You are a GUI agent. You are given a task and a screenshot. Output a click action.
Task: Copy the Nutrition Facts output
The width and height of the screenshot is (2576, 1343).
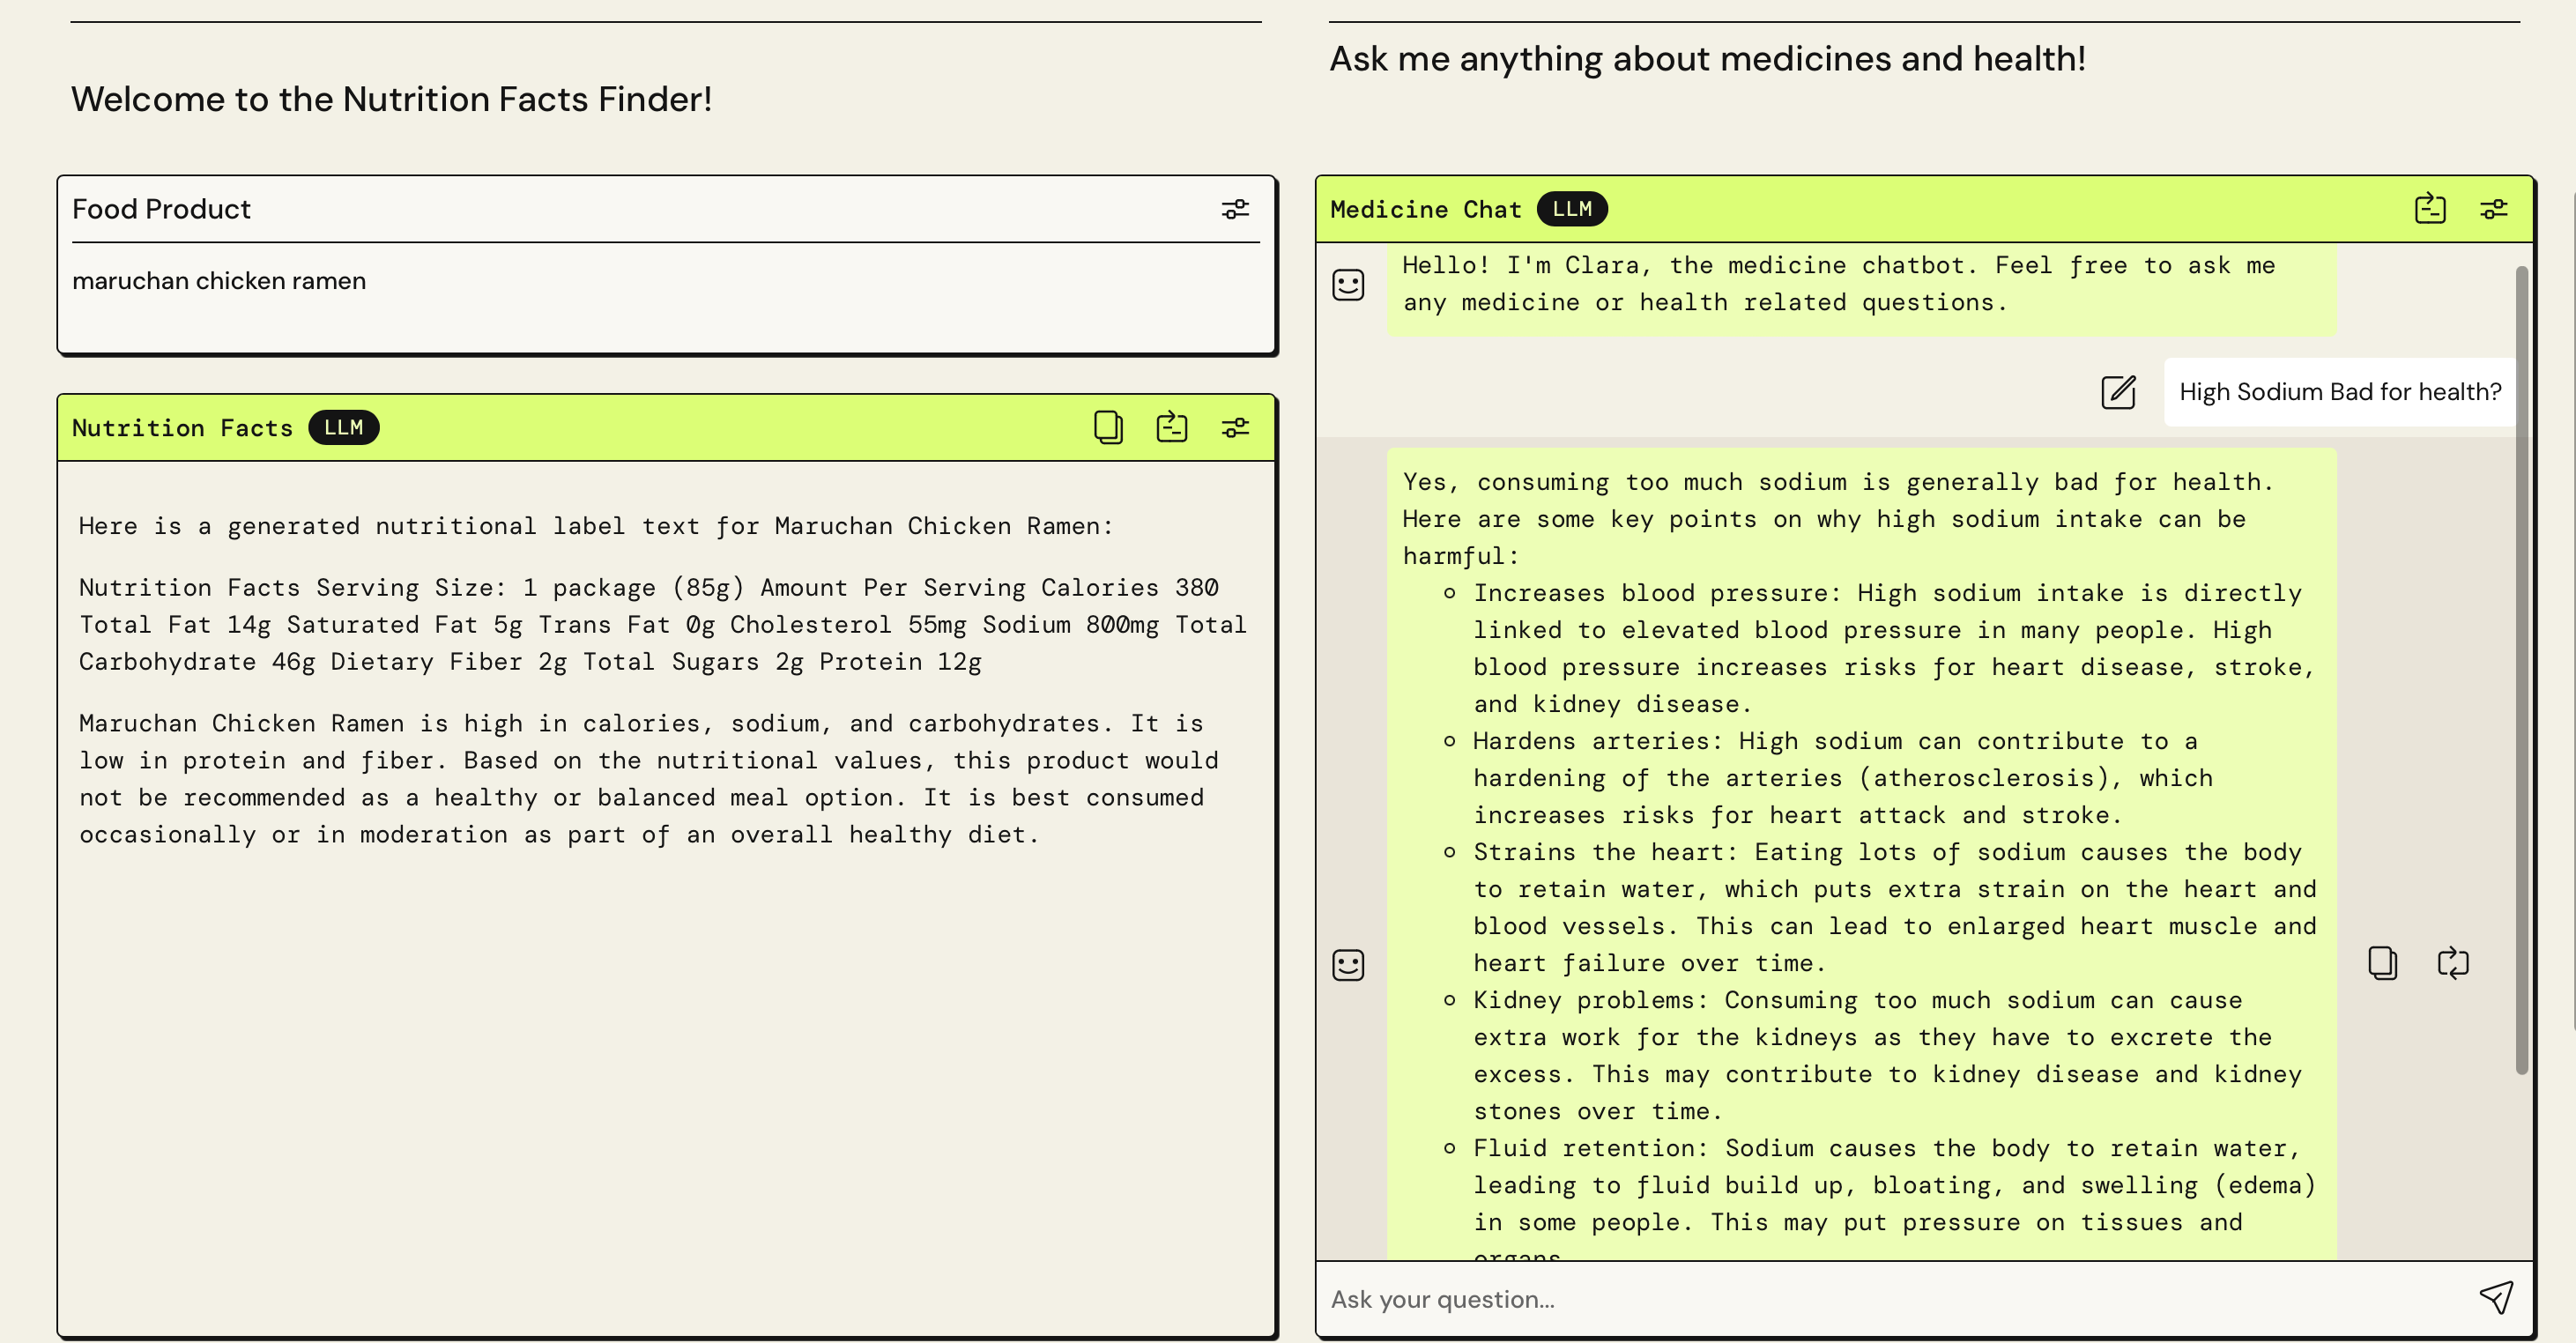(1108, 427)
